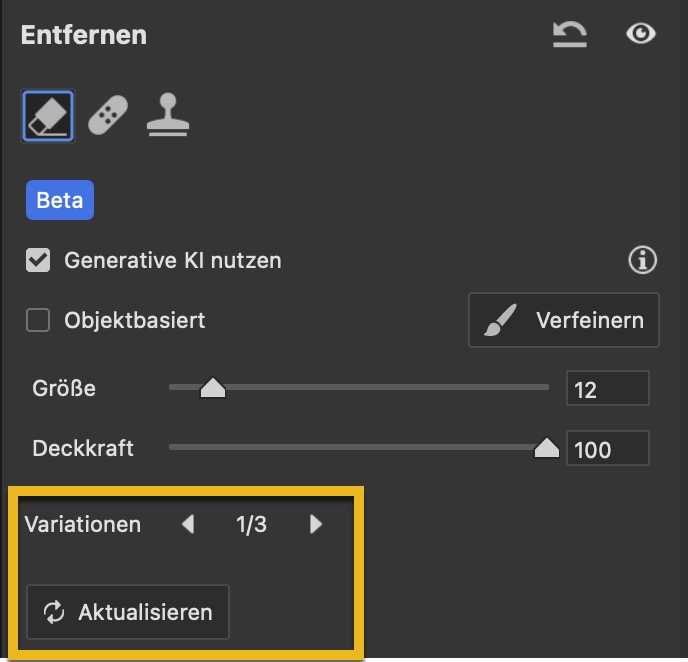Click the 1/3 variation counter
Screen dimensions: 688x662
coord(251,524)
